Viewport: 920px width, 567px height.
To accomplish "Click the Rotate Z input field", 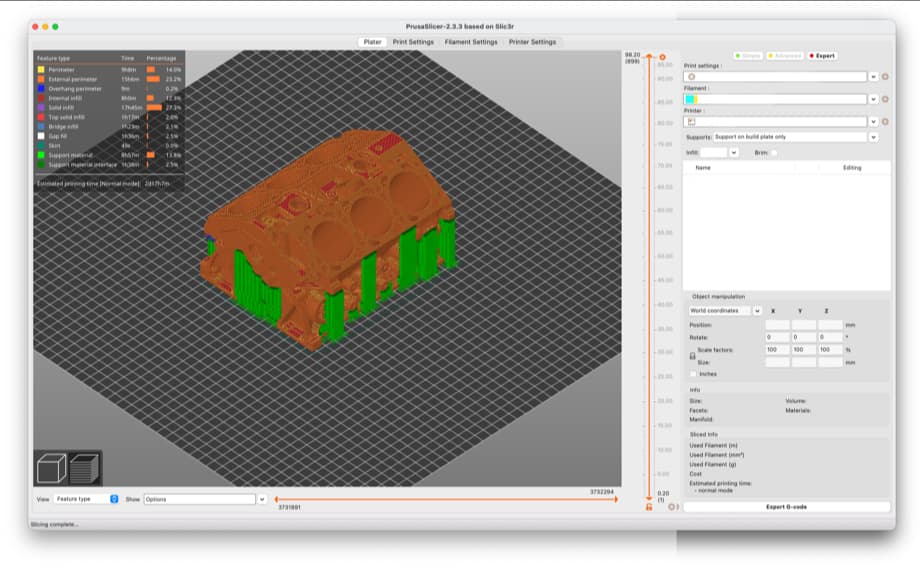I will 830,338.
